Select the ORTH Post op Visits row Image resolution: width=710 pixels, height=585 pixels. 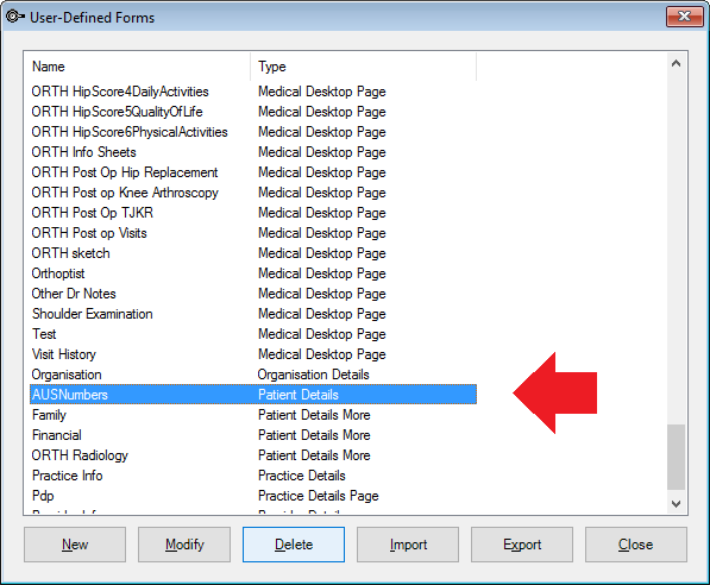[254, 233]
